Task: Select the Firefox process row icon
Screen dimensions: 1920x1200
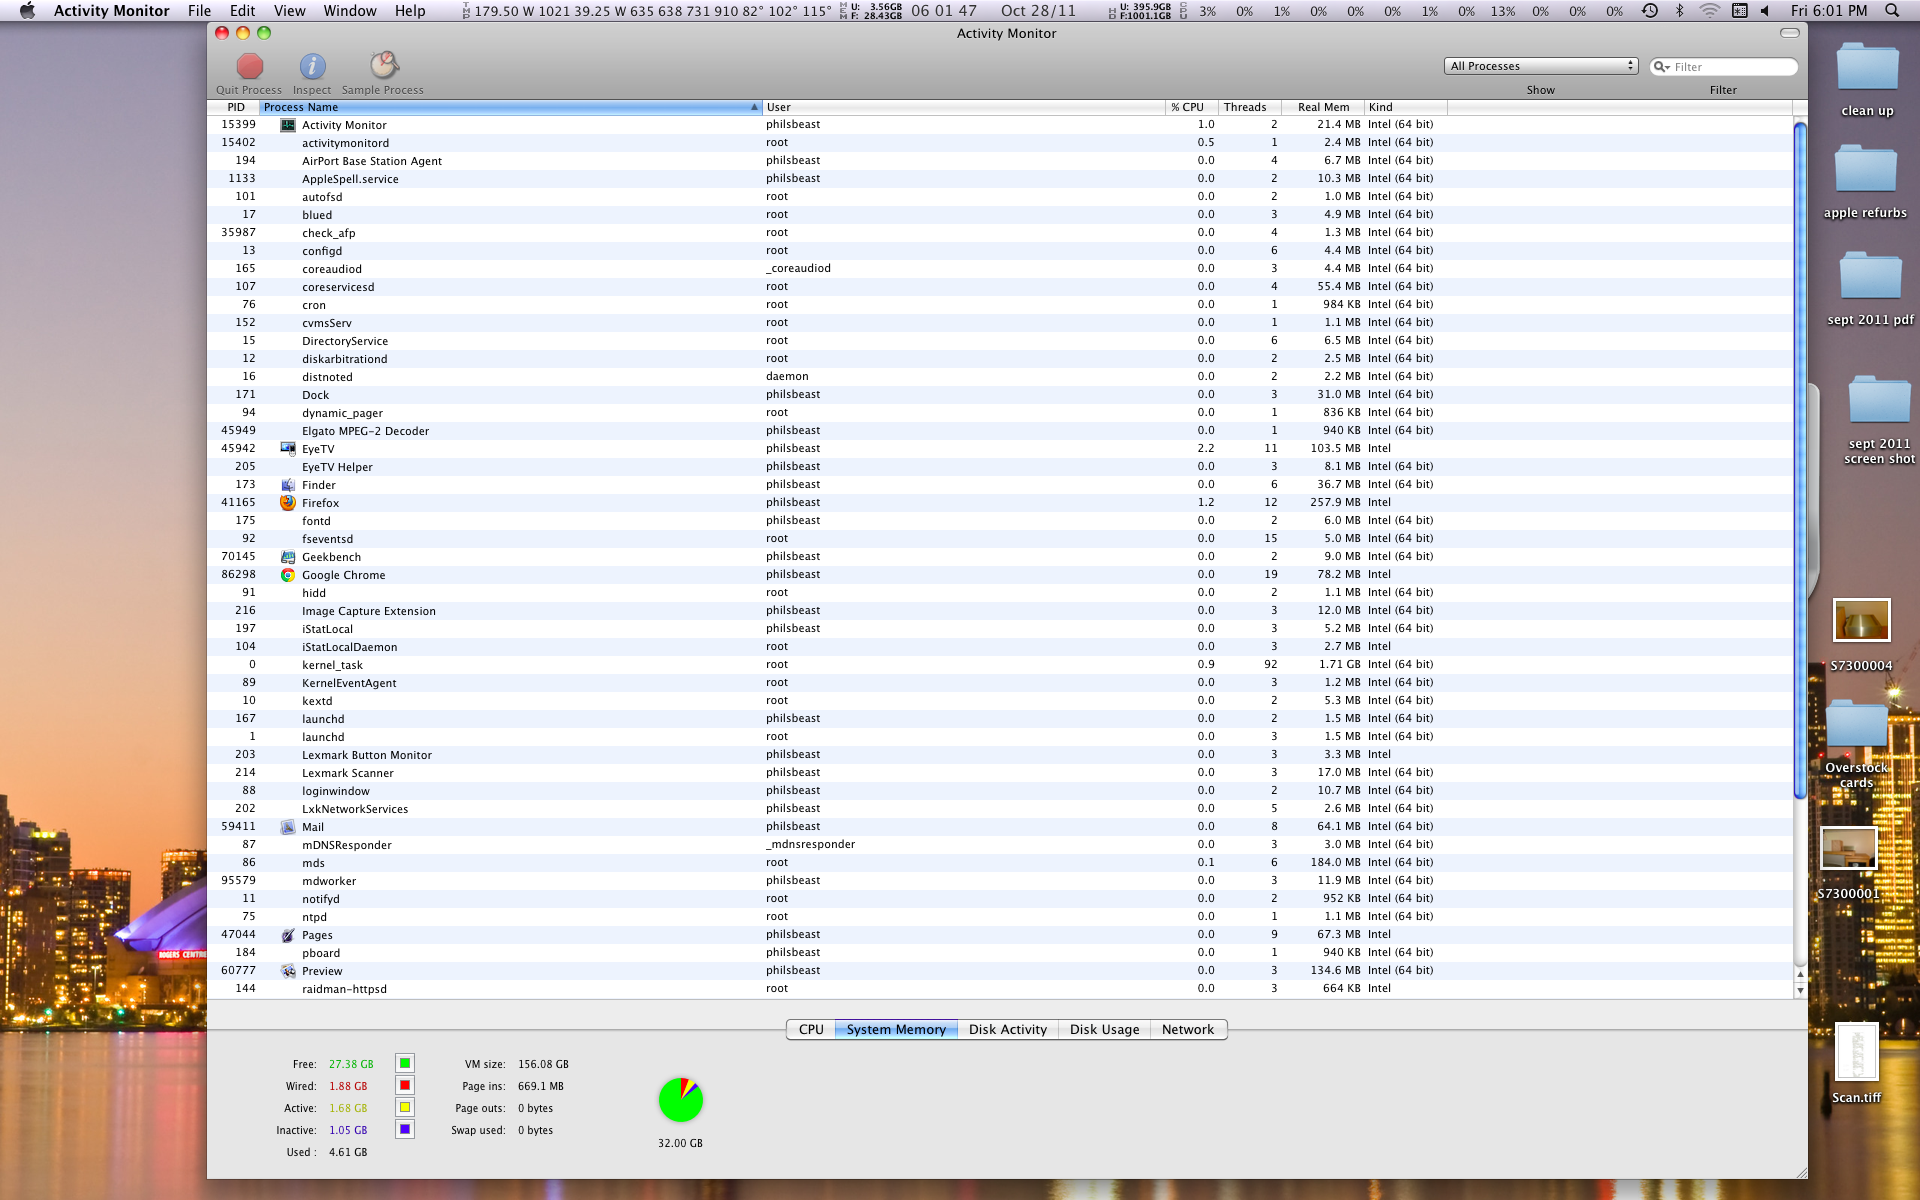Action: pyautogui.click(x=288, y=503)
